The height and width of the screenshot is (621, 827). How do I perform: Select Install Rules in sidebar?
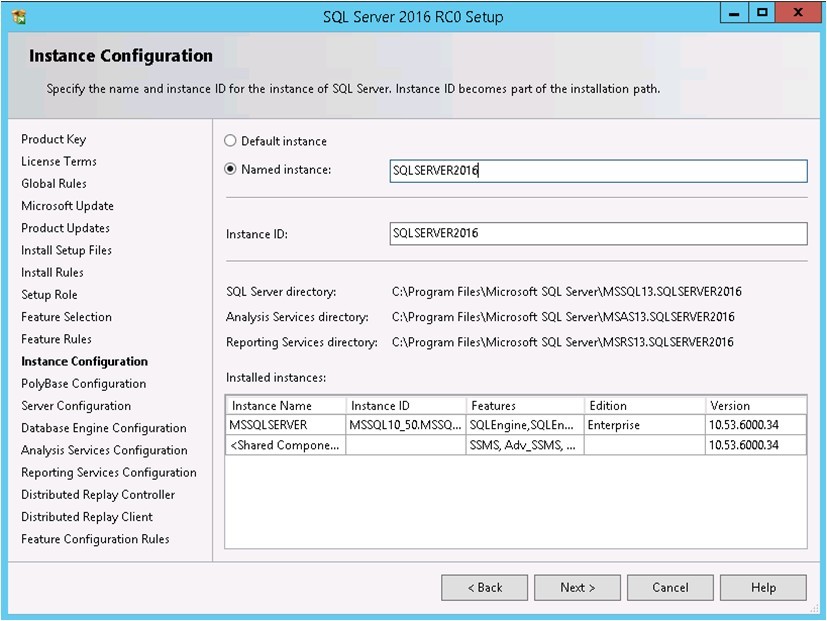[52, 272]
